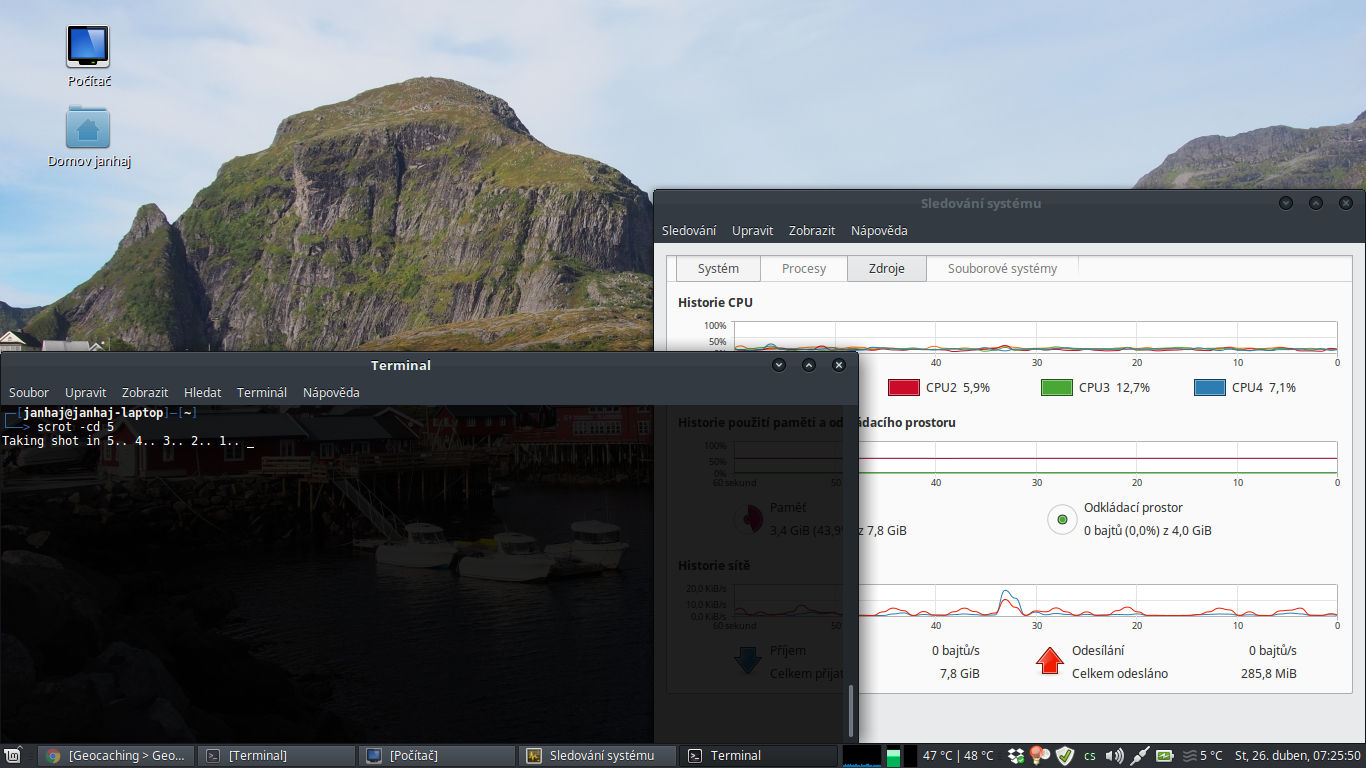1366x768 pixels.
Task: Switch to the Systém tab
Action: point(718,268)
